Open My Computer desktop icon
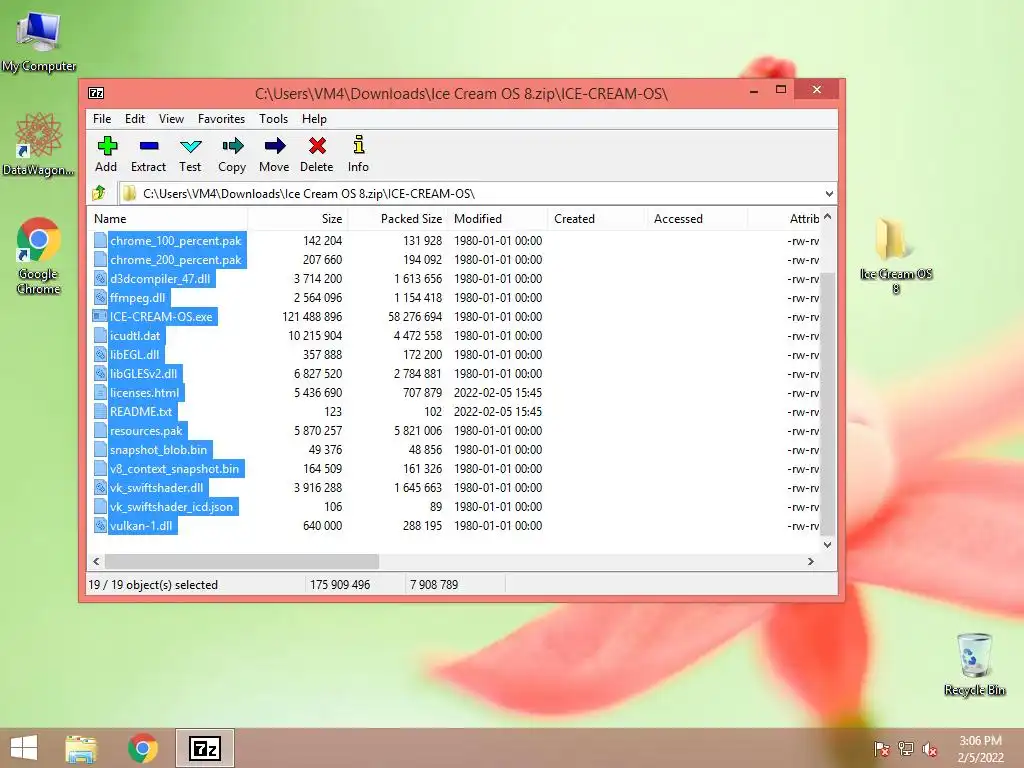The height and width of the screenshot is (768, 1024). click(x=39, y=40)
